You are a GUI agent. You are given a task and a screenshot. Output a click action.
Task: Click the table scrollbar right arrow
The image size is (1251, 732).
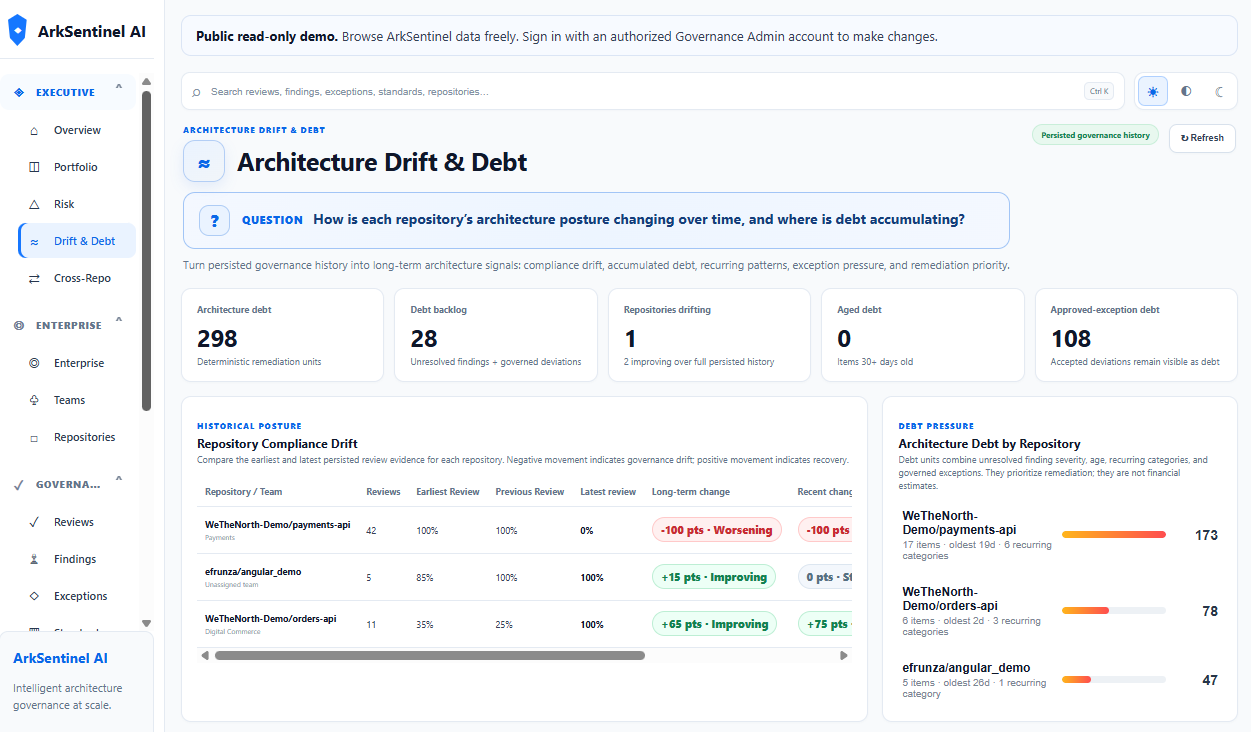(x=844, y=656)
